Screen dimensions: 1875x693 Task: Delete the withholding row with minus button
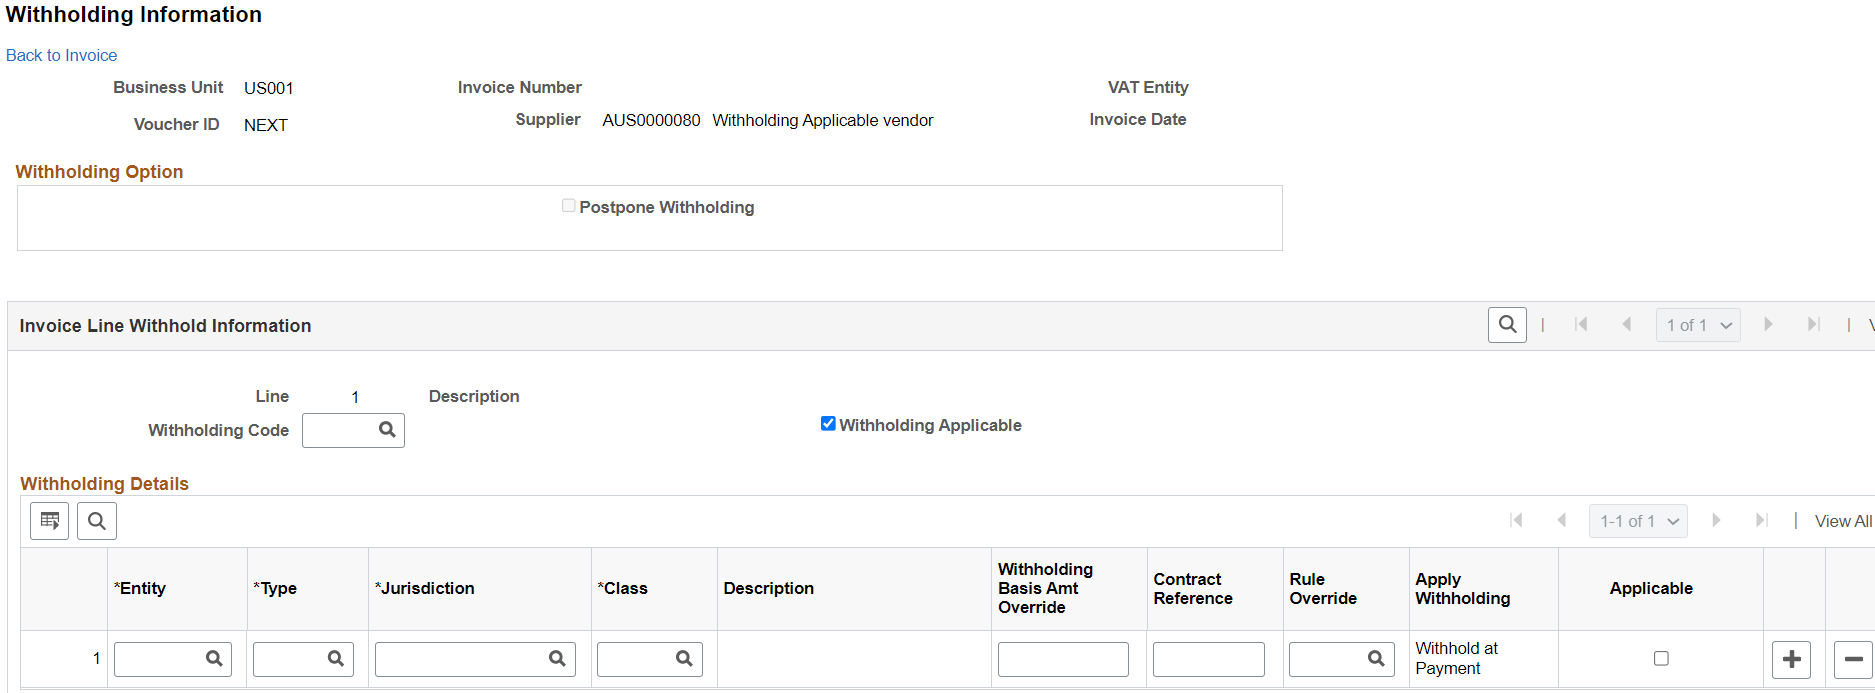click(1853, 659)
